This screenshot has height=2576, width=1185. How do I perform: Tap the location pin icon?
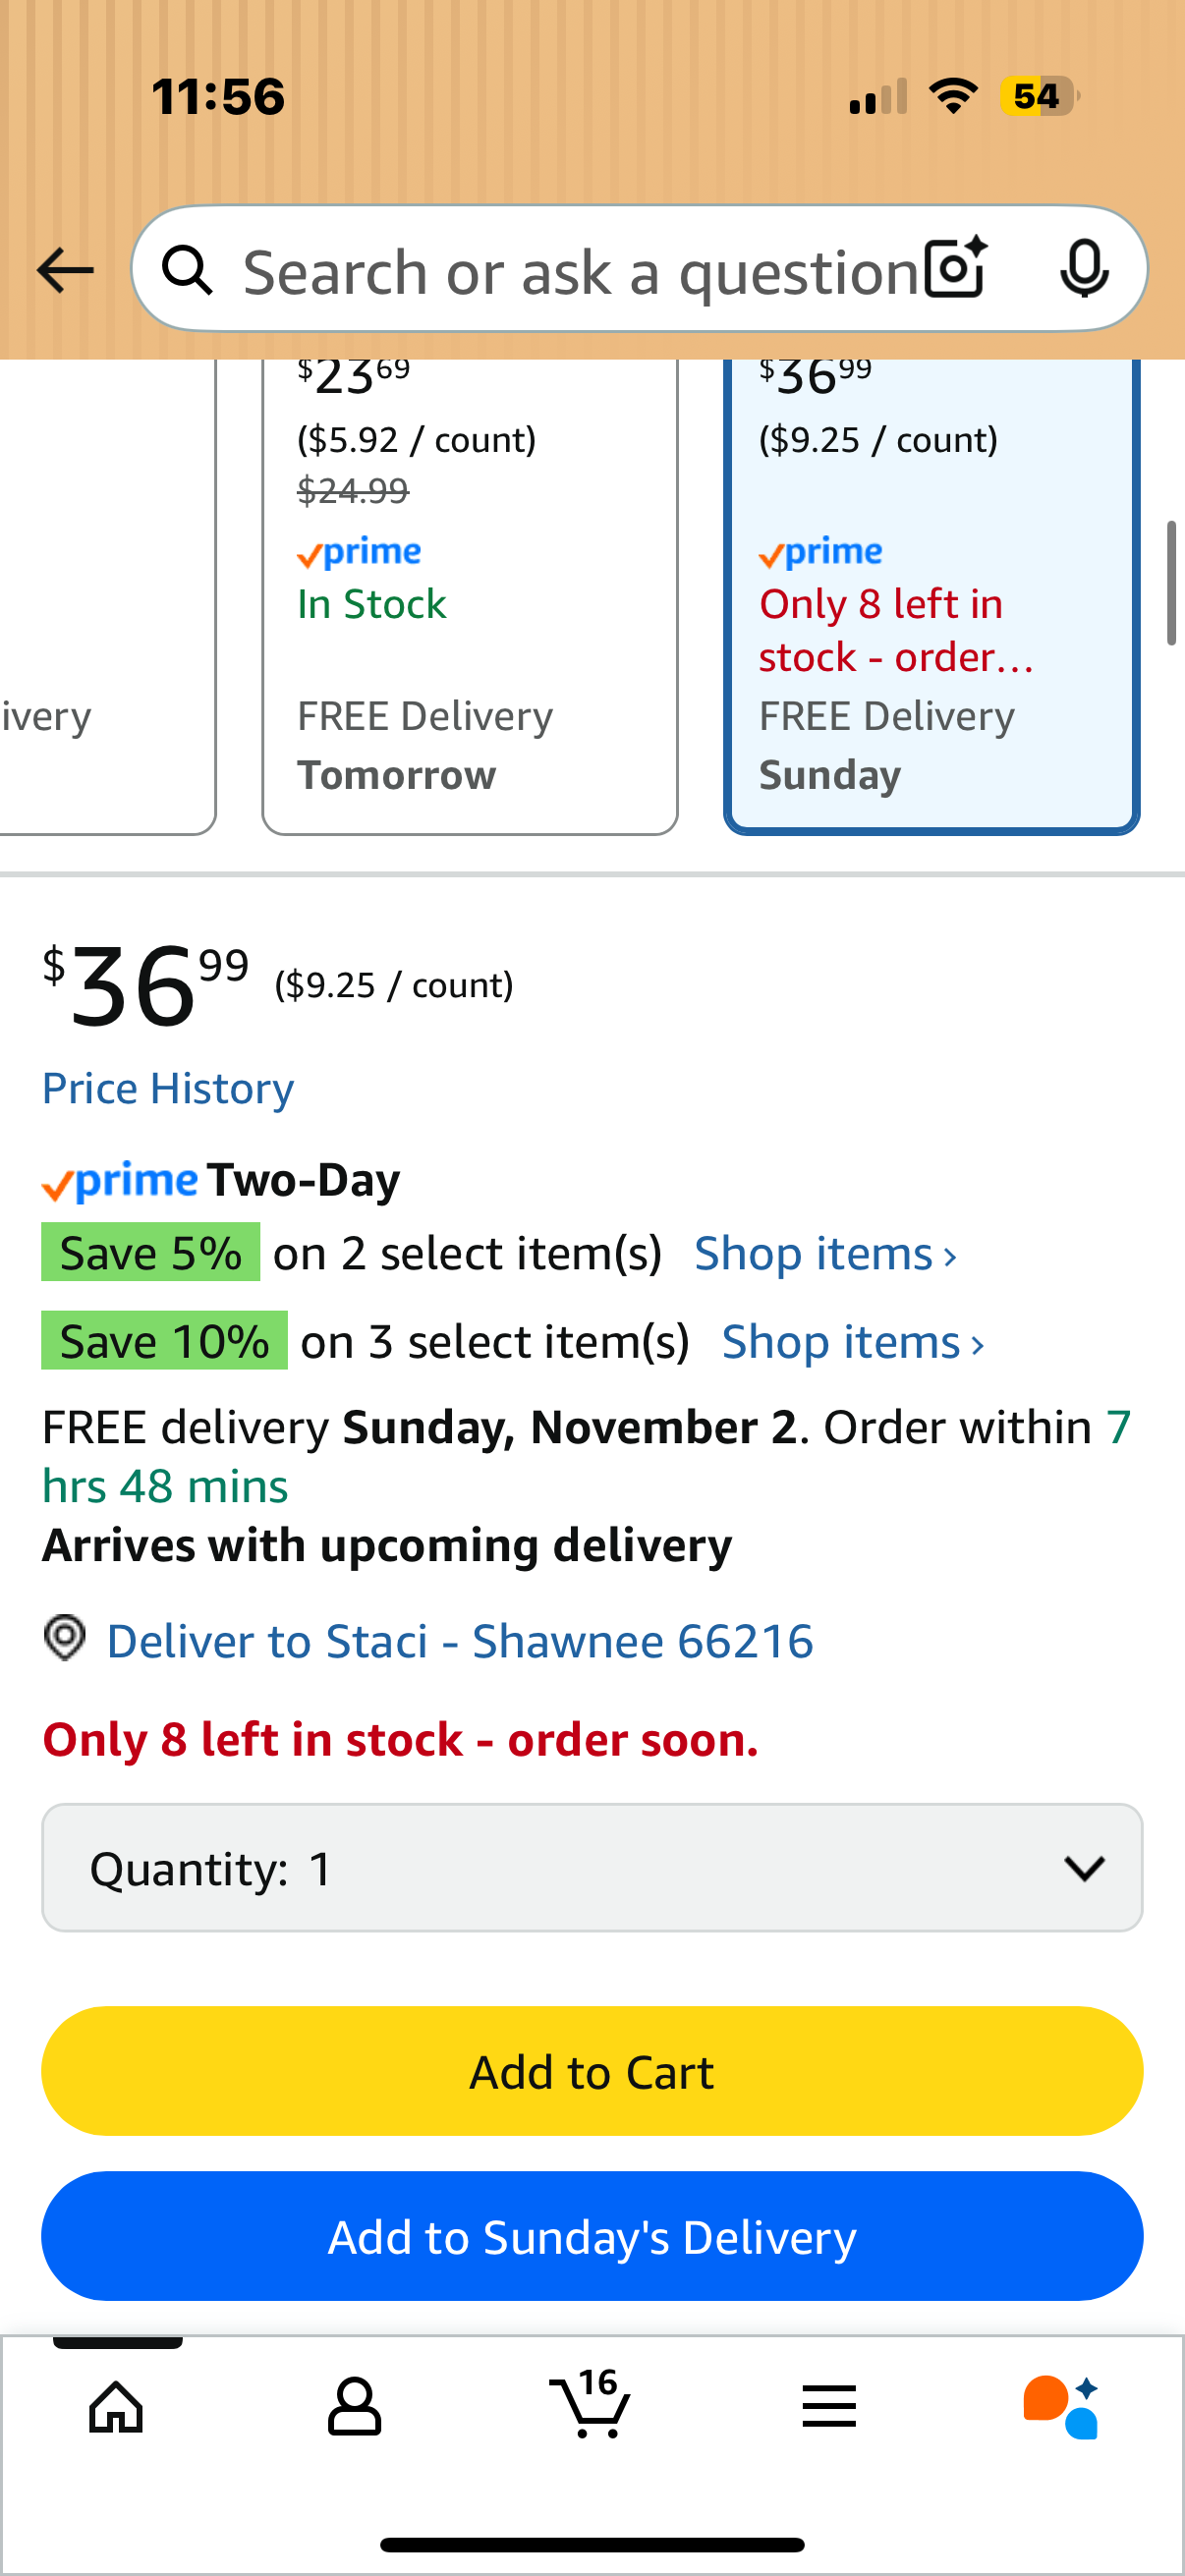tap(65, 1639)
